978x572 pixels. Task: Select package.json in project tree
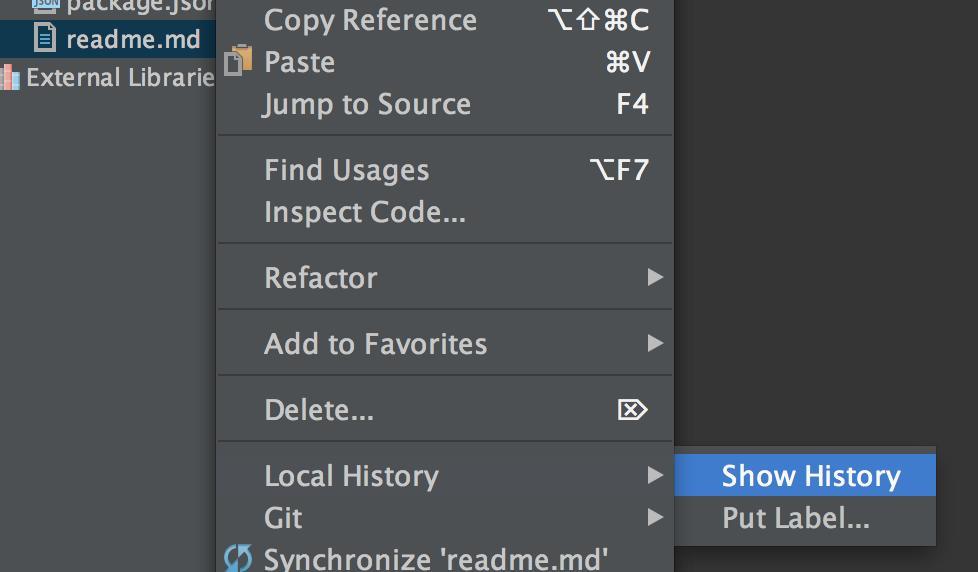[140, 6]
